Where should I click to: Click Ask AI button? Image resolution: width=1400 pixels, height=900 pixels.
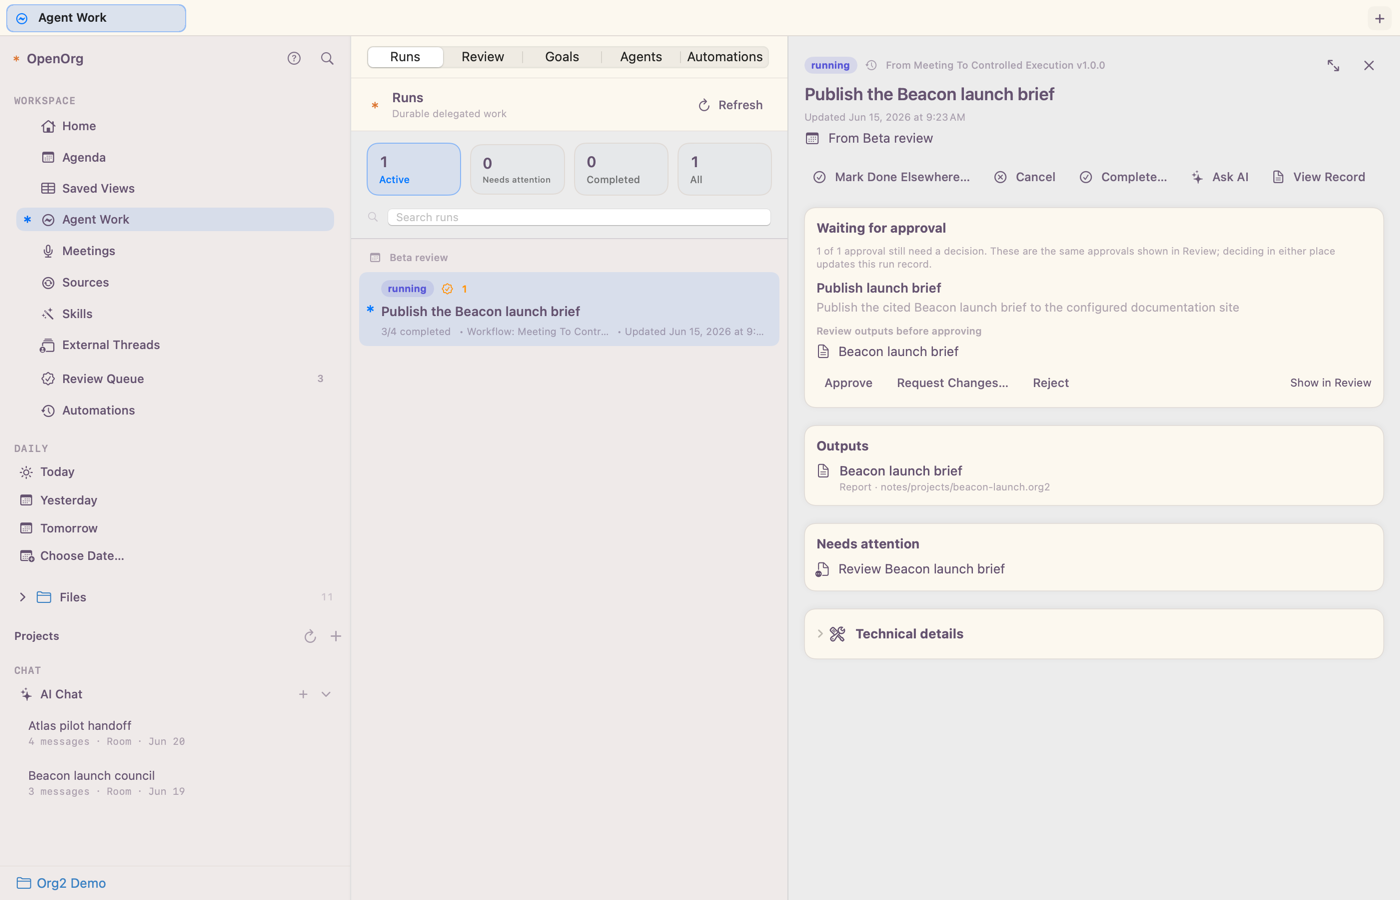pyautogui.click(x=1220, y=177)
